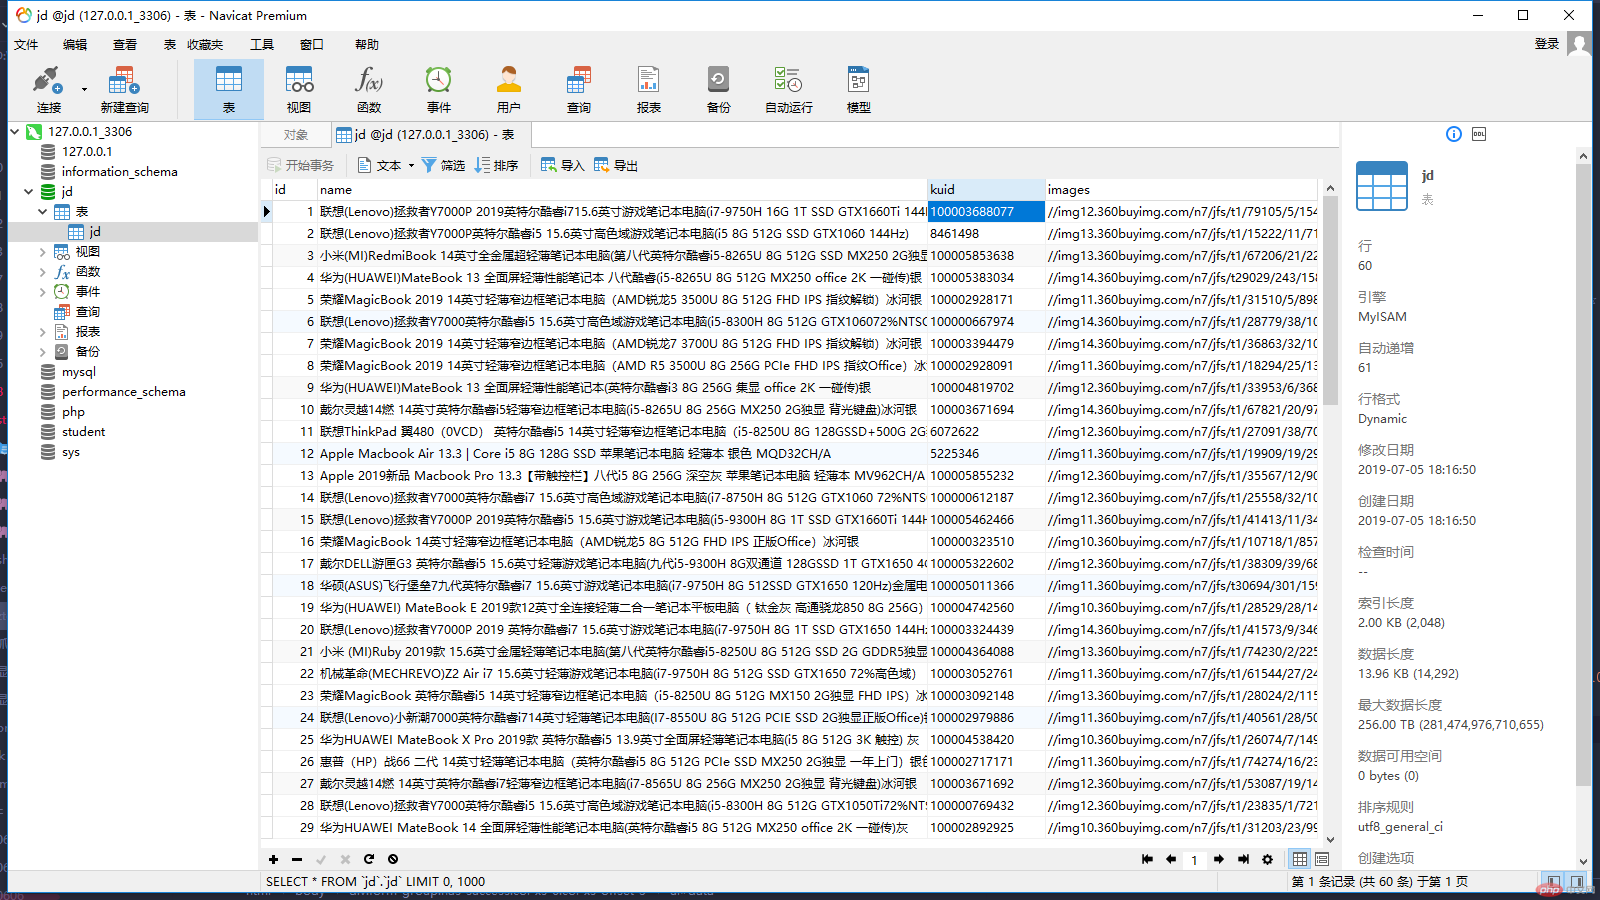Open the 视图 (View) toolbar icon

[299, 89]
